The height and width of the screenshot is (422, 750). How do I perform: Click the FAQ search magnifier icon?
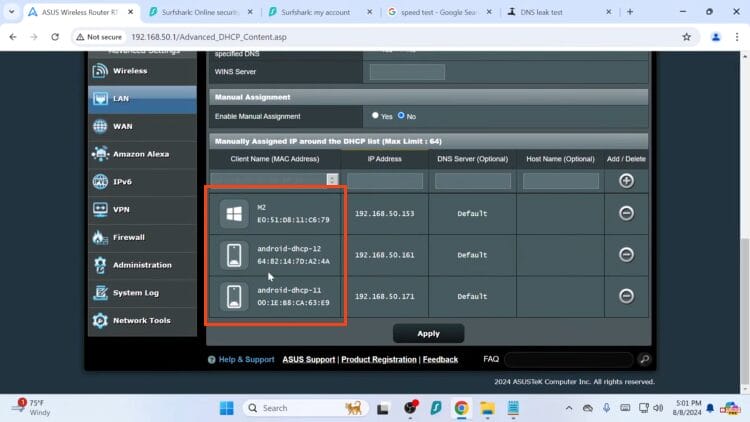644,359
